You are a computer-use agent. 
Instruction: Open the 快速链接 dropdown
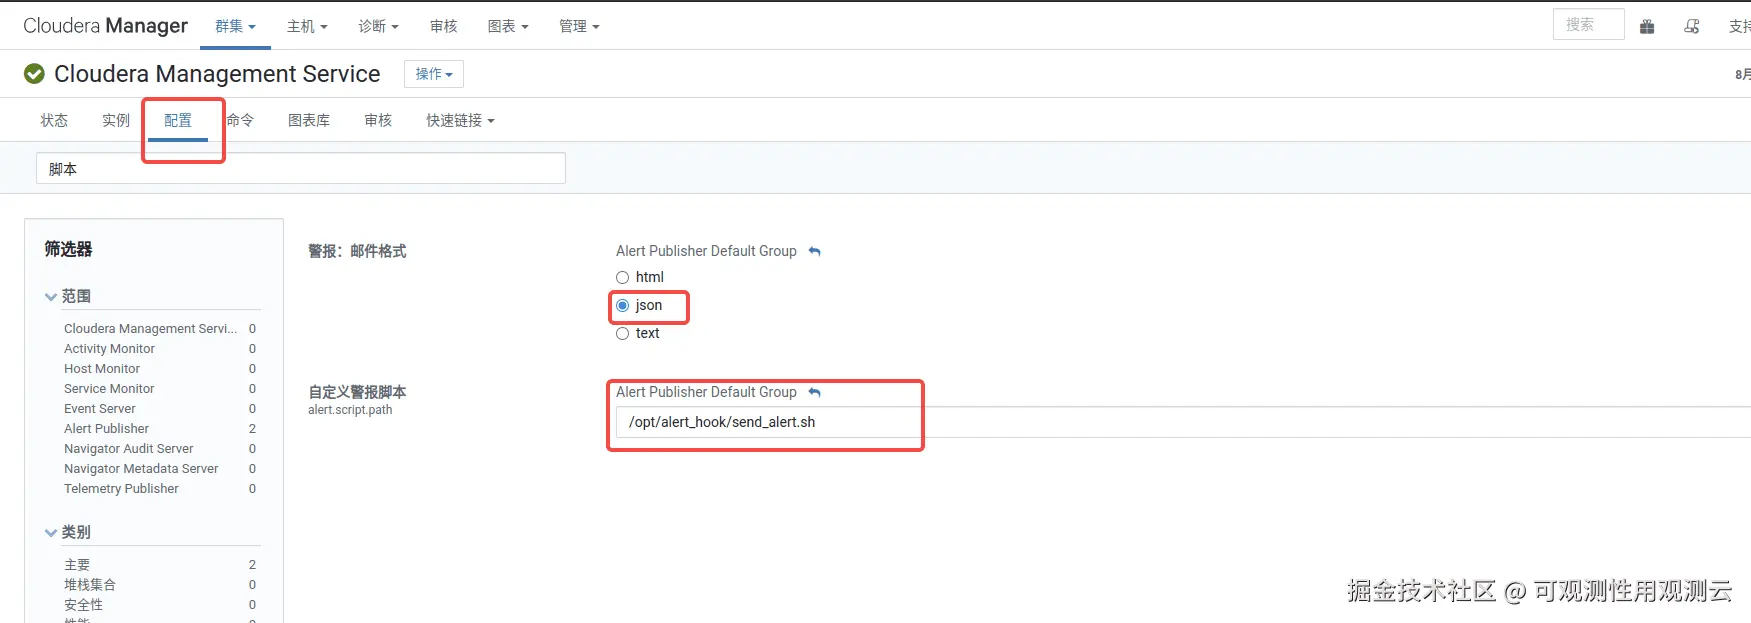[460, 120]
